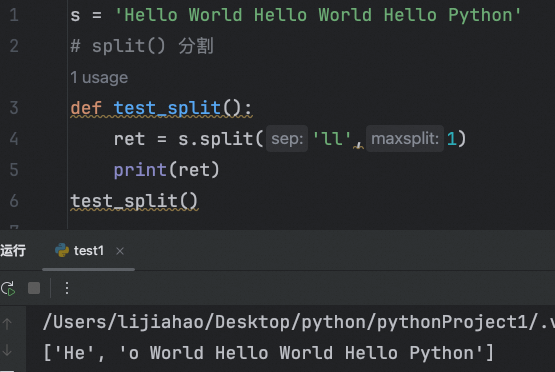Click line number 2 in the gutter
The height and width of the screenshot is (372, 555).
click(14, 46)
